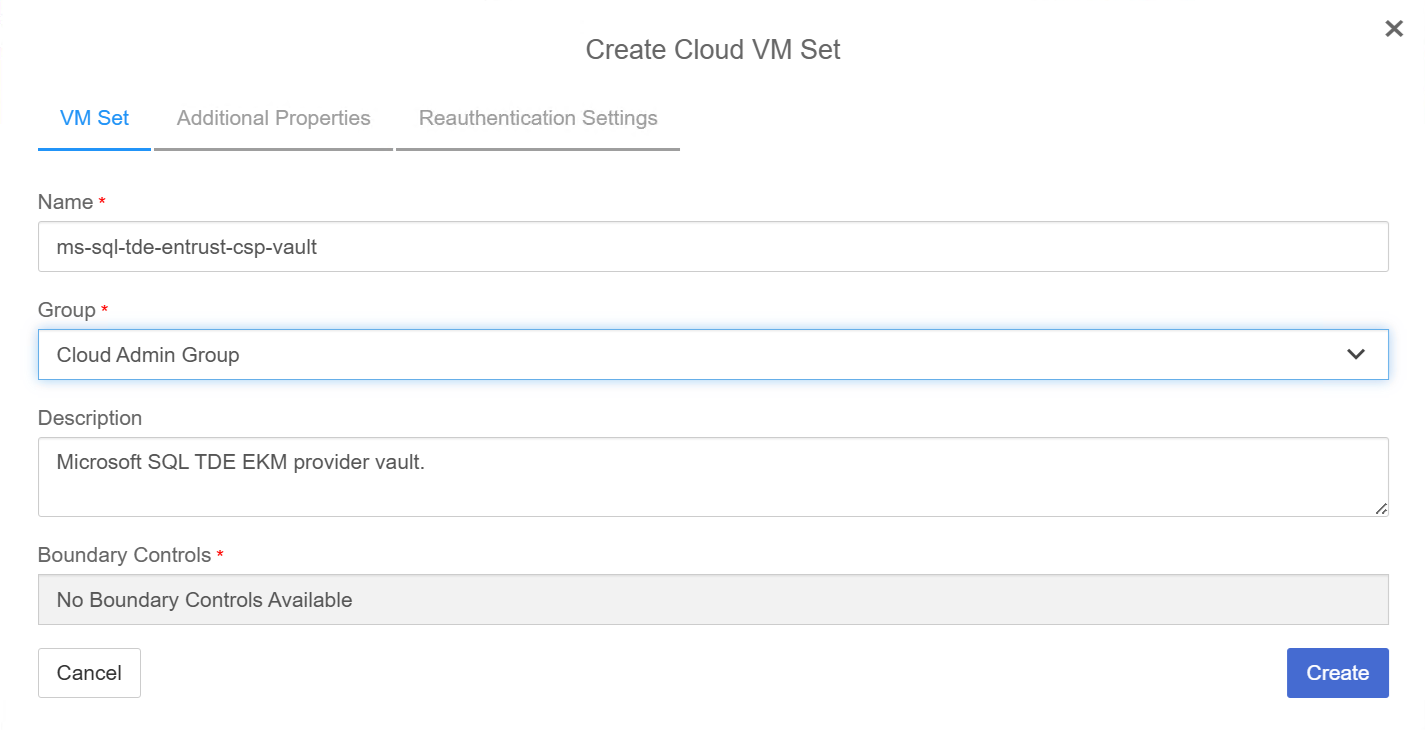1425x730 pixels.
Task: Click the Description text area
Action: [x=700, y=477]
